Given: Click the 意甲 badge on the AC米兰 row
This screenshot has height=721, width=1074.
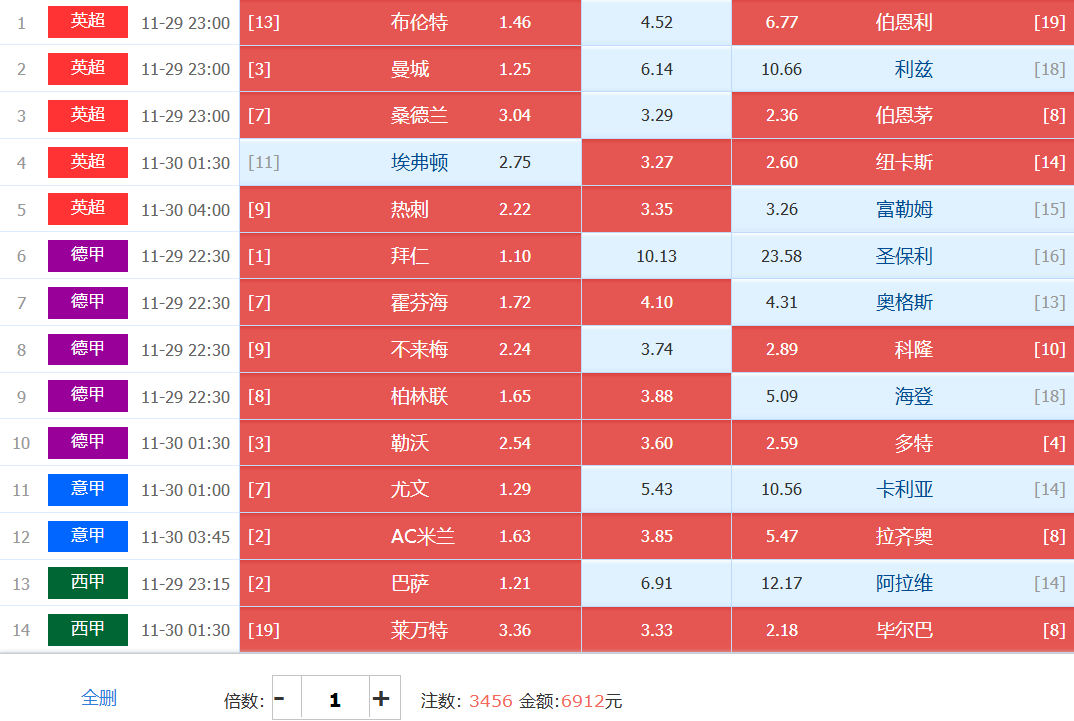Looking at the screenshot, I should click(x=88, y=537).
